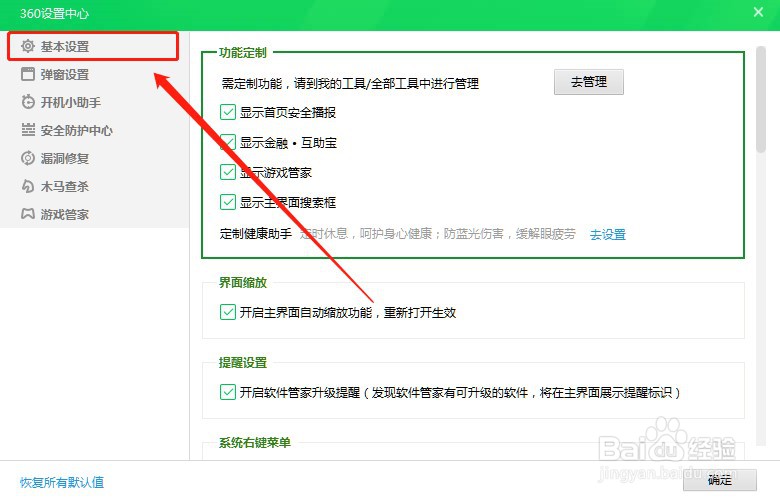Screen dimensions: 780x500
Task: Click the 360设置中心 title text
Action: click(54, 13)
